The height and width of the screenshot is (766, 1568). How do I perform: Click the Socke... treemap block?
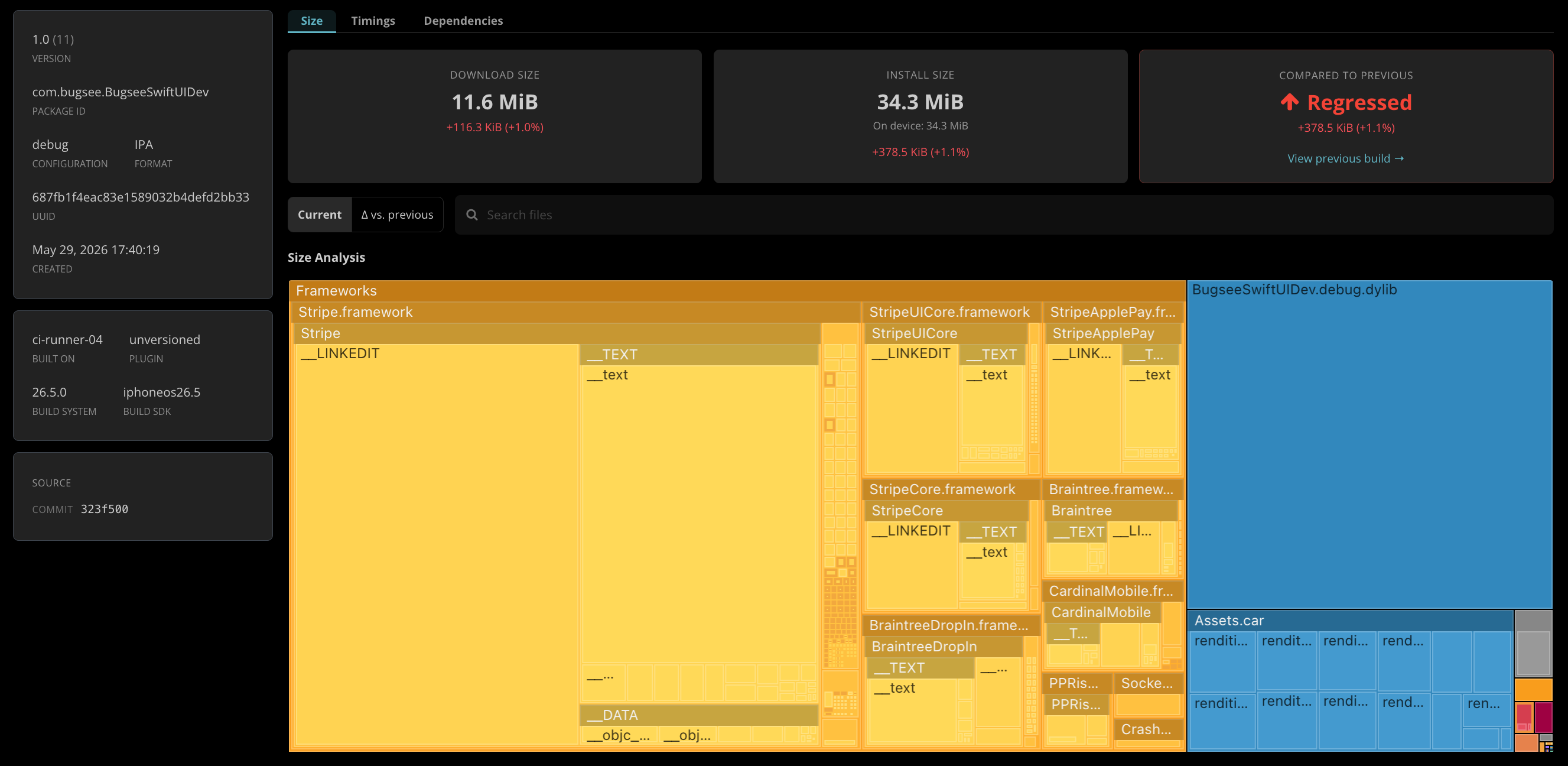(1149, 683)
